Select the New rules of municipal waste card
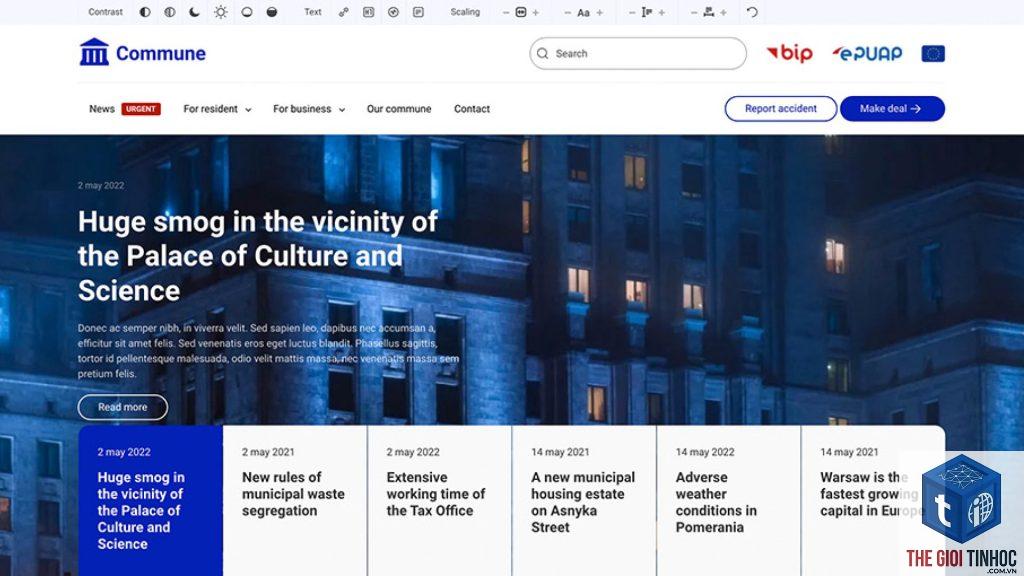 (x=295, y=500)
